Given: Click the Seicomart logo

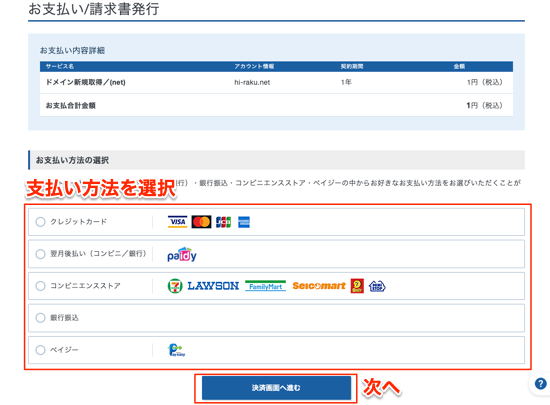Looking at the screenshot, I should [x=319, y=286].
